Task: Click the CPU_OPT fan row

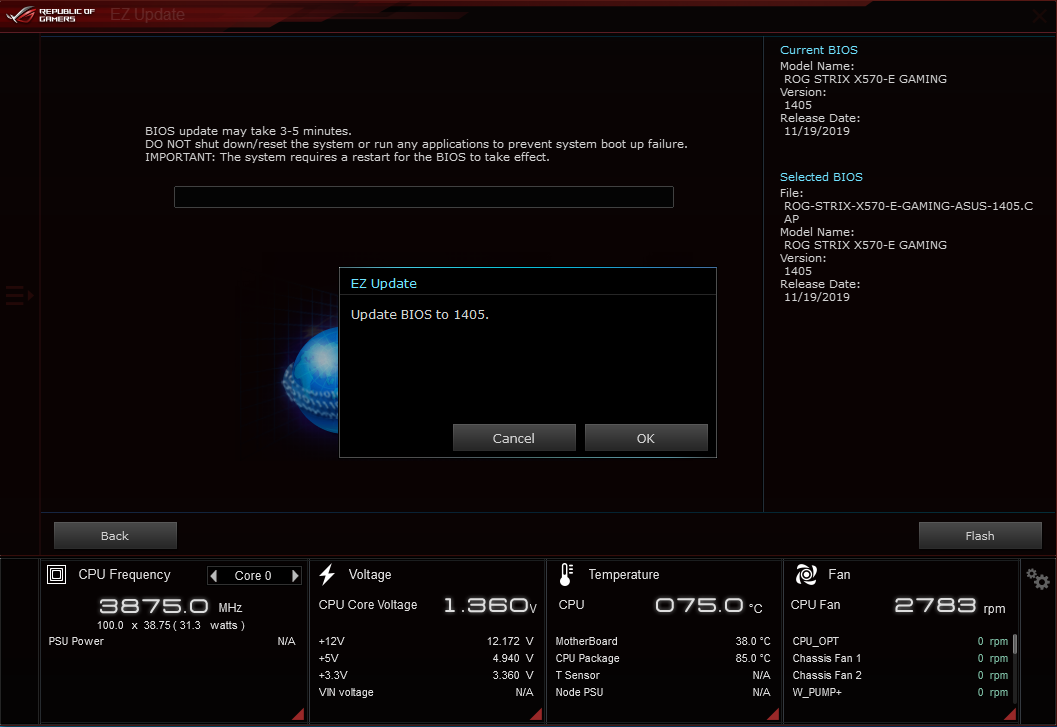Action: 900,641
